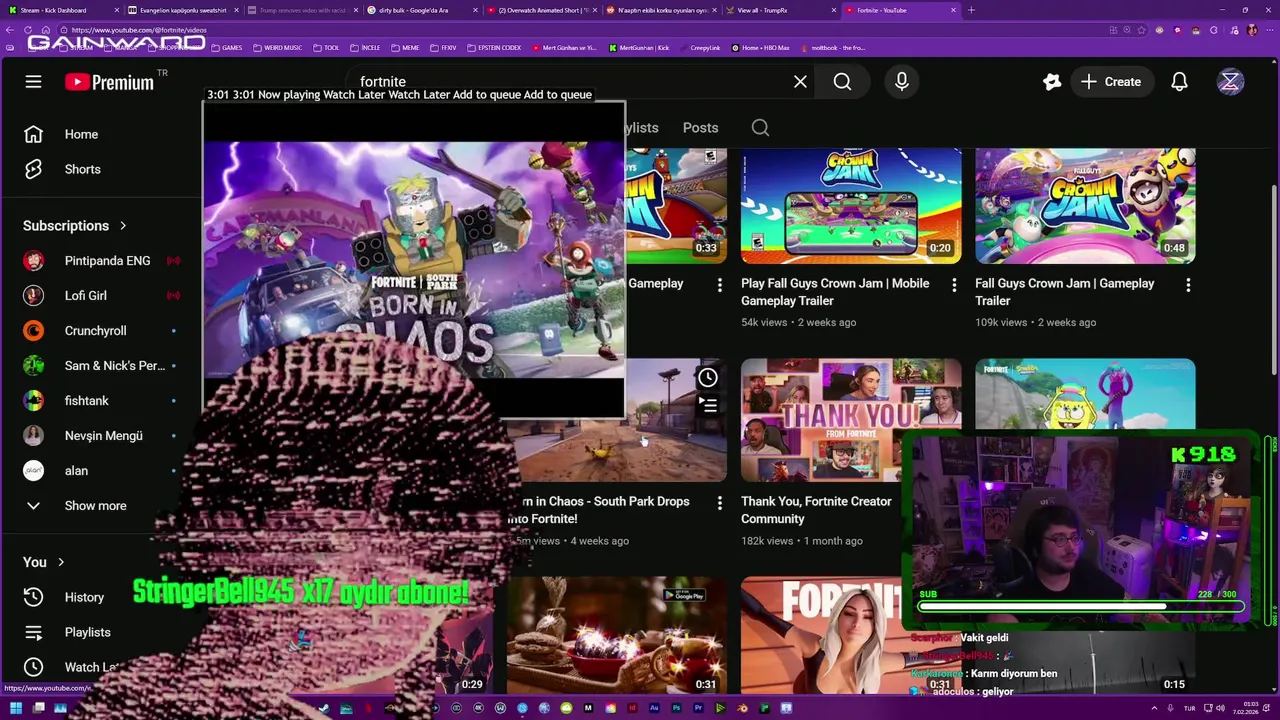Open options for Born in Chaos South Park video
1280x720 pixels.
pos(719,503)
